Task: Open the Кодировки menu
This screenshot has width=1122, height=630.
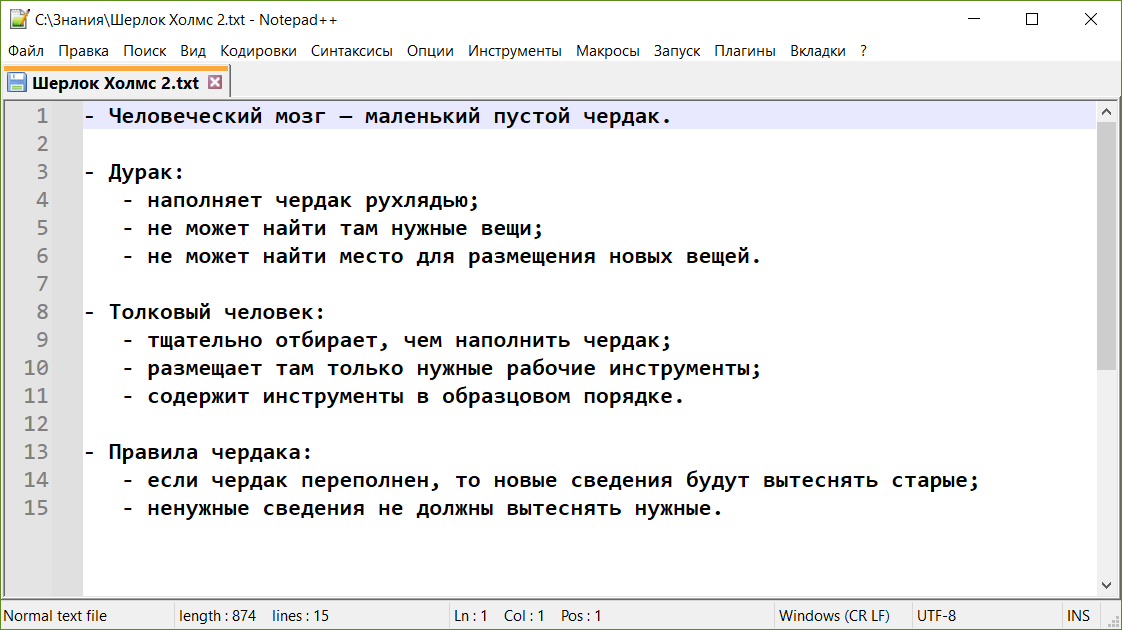Action: [258, 51]
